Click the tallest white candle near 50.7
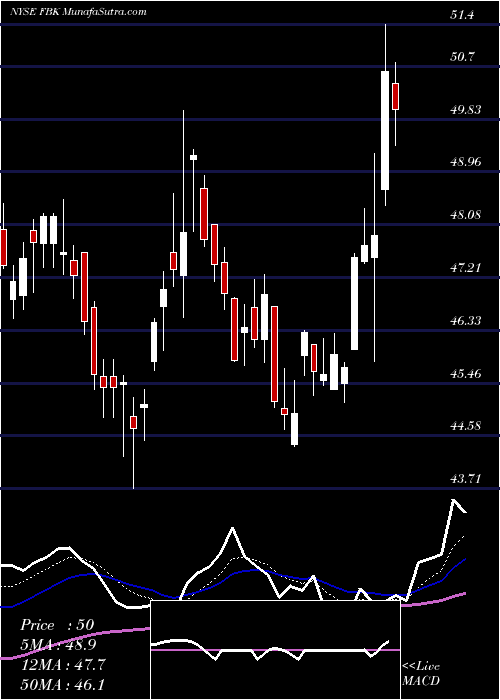Viewport: 500px width, 700px height. tap(385, 130)
